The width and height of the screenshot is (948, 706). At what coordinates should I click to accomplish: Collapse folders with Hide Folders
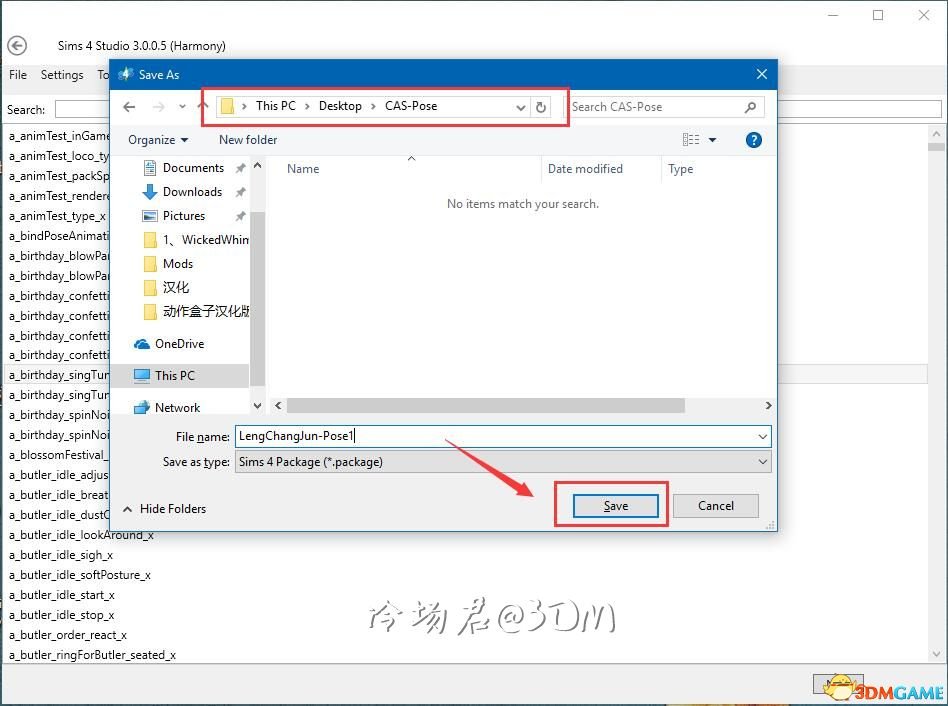164,509
